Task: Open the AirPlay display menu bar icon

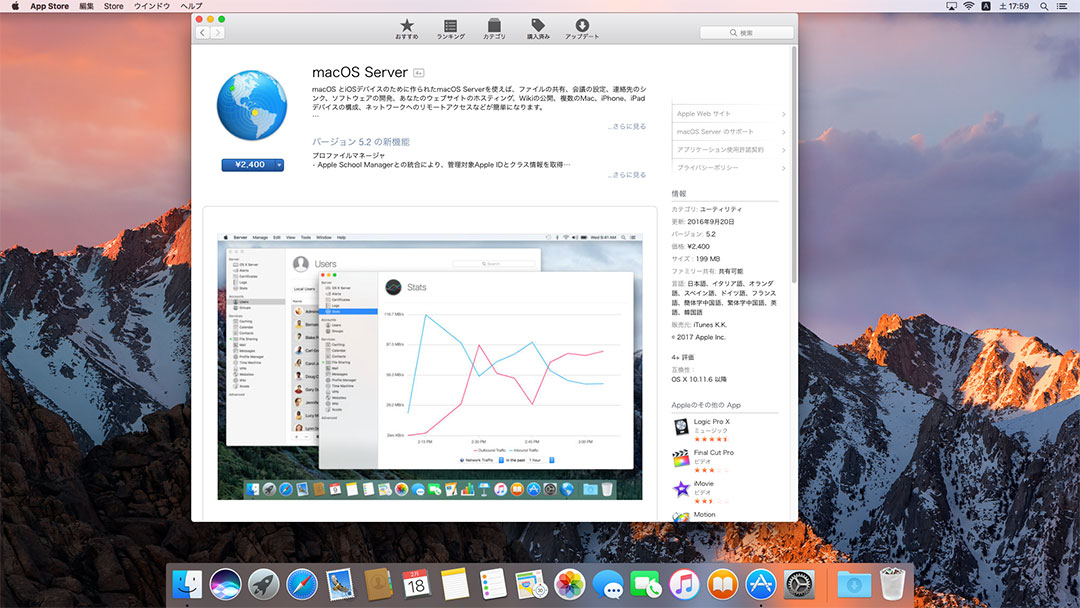Action: (x=951, y=6)
